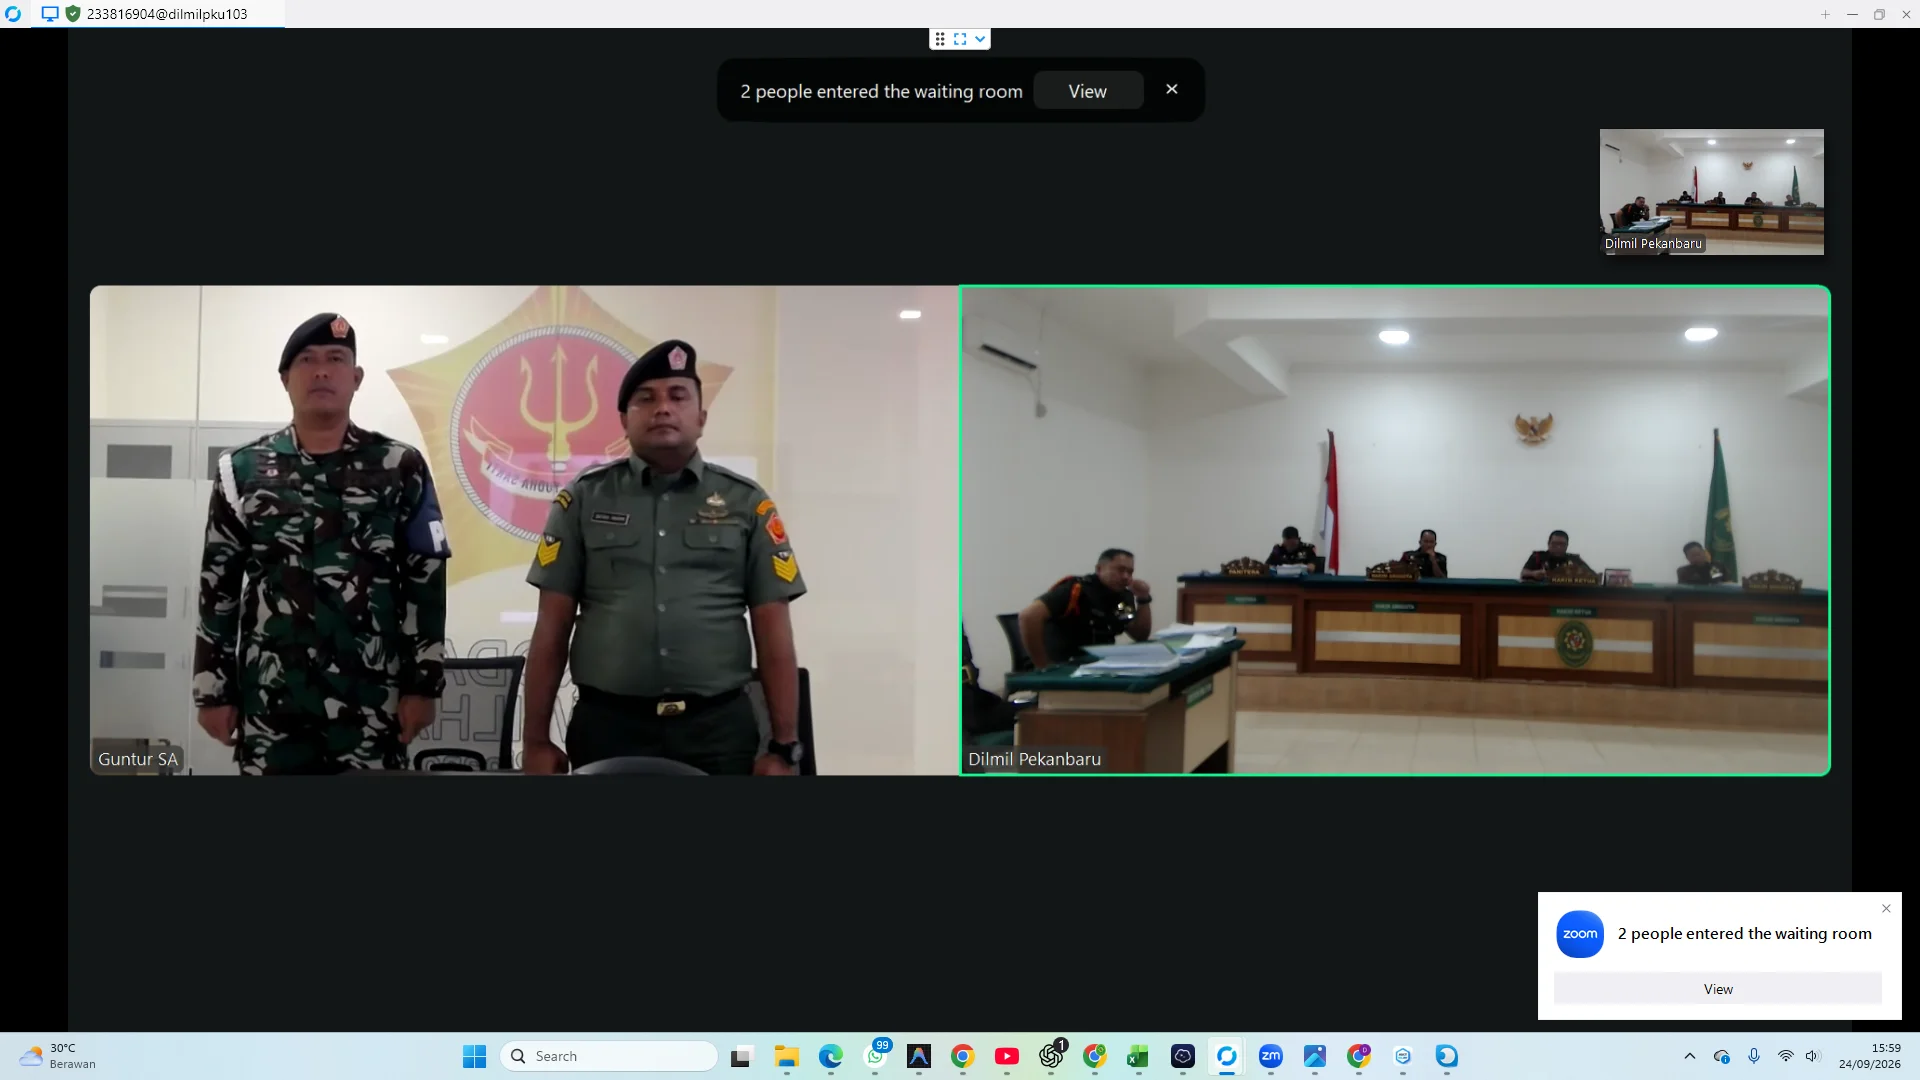Open the weather widget showing 30°C
1920x1080 pixels.
pyautogui.click(x=58, y=1056)
